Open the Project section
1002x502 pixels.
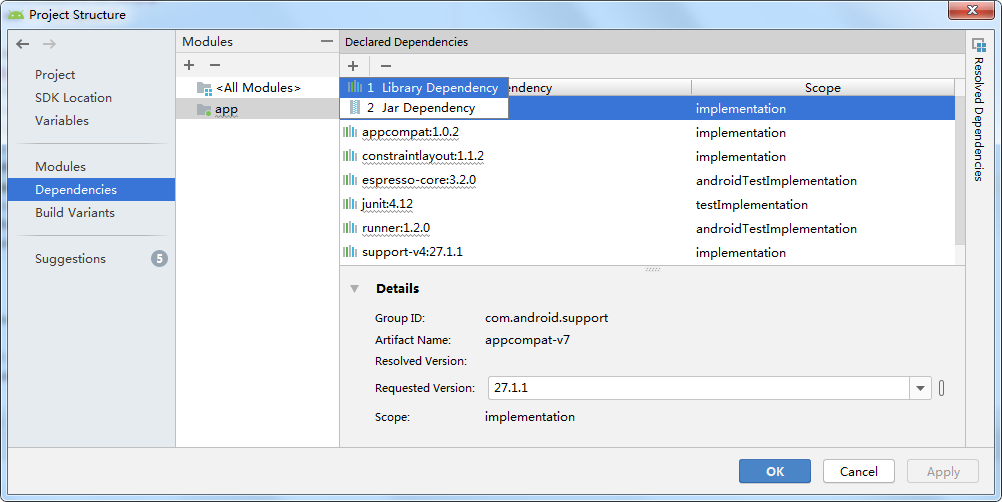click(x=55, y=75)
